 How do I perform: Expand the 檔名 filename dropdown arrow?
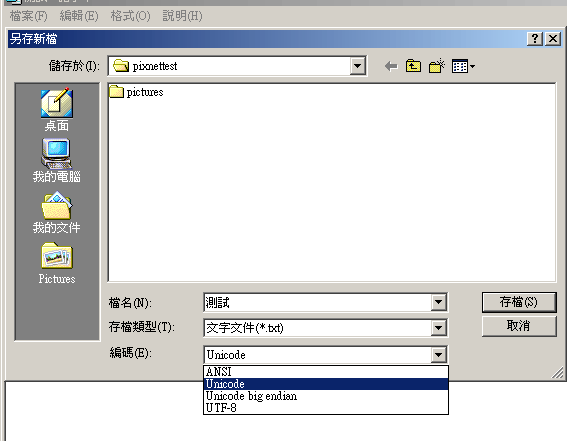438,302
